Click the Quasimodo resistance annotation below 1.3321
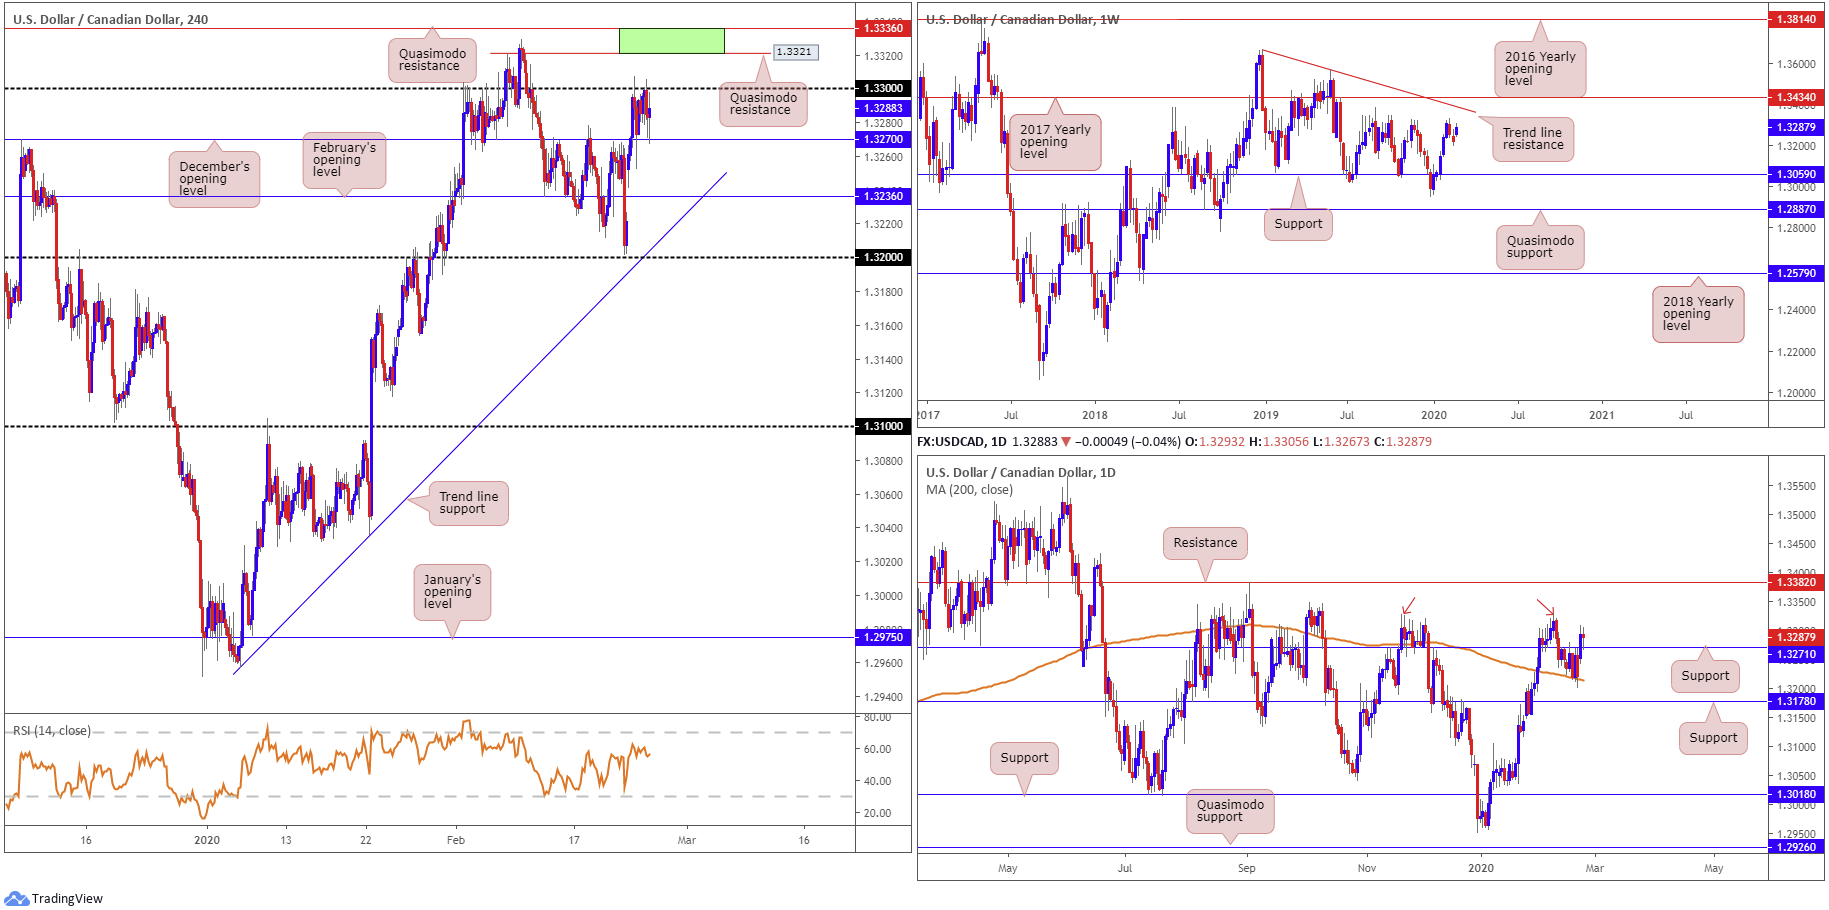Image resolution: width=1829 pixels, height=910 pixels. pyautogui.click(x=763, y=104)
